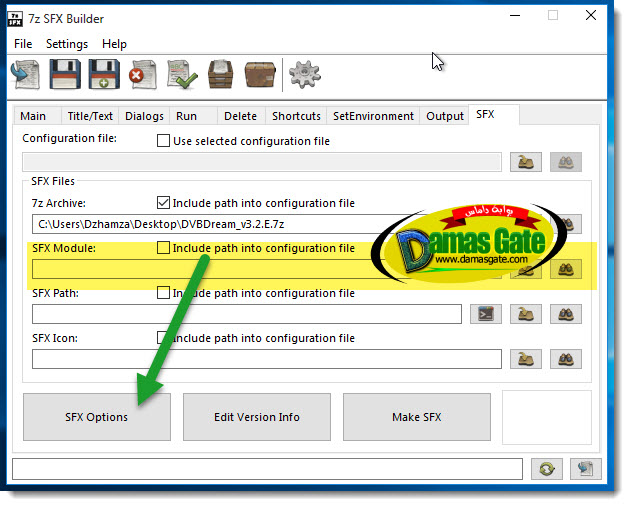Click the check document green checkmark icon

pos(183,75)
